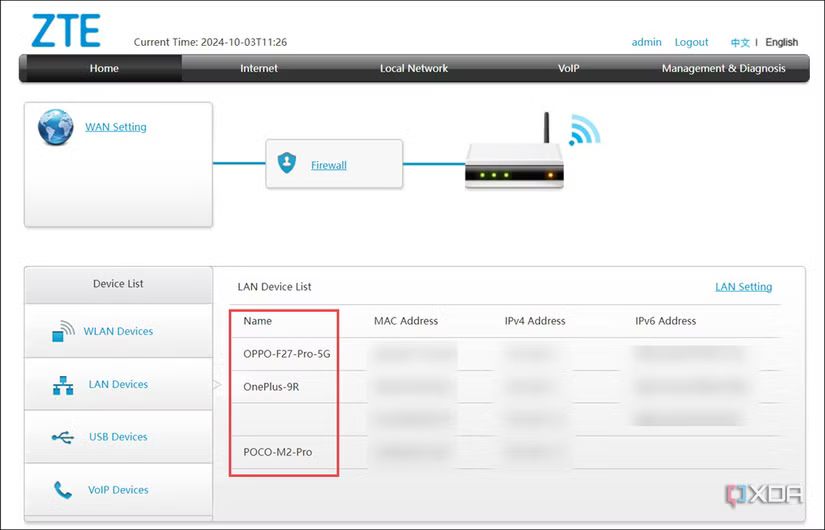The width and height of the screenshot is (825, 530).
Task: Click the WAN Setting globe icon
Action: pos(56,128)
